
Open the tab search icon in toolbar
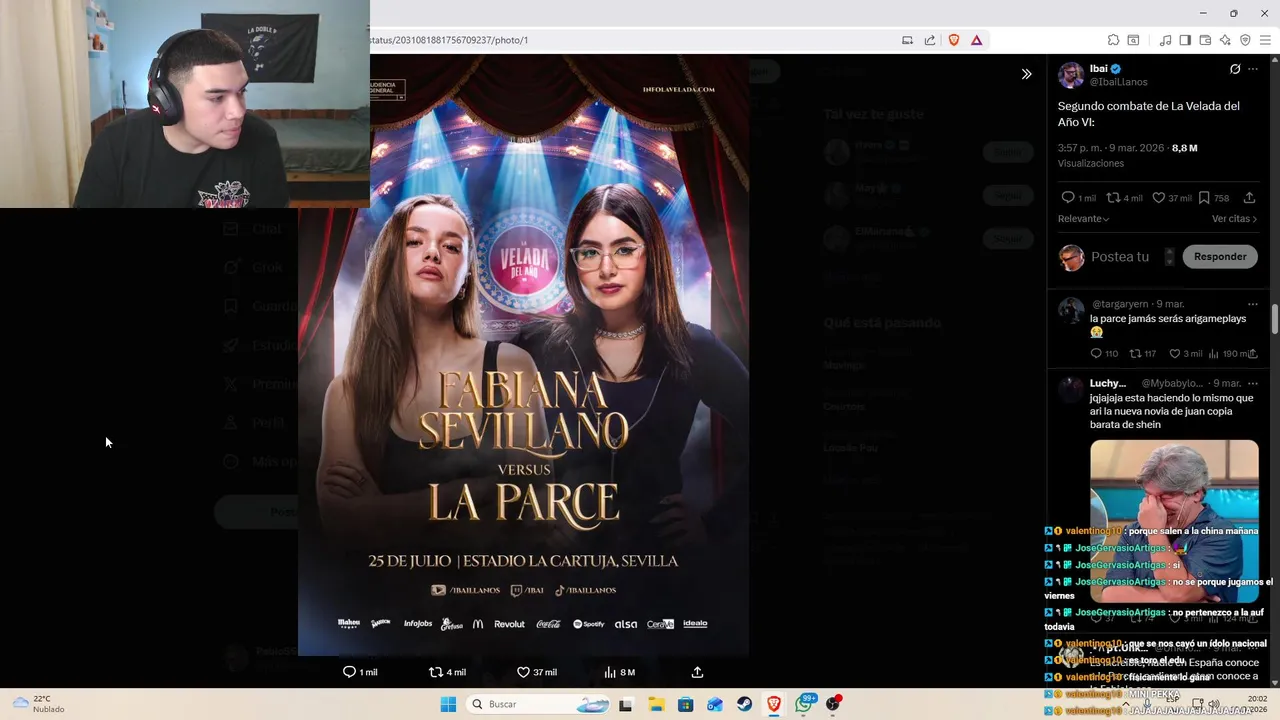[x=1133, y=40]
